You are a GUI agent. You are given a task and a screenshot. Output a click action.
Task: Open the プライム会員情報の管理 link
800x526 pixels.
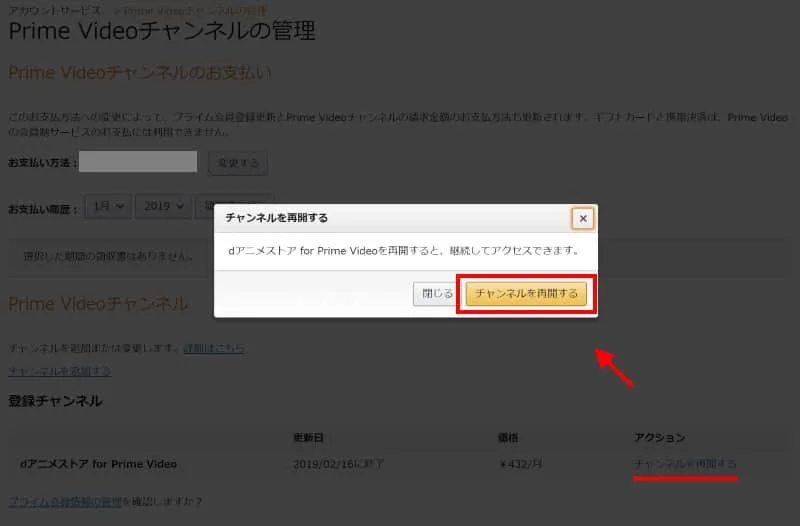[65, 500]
